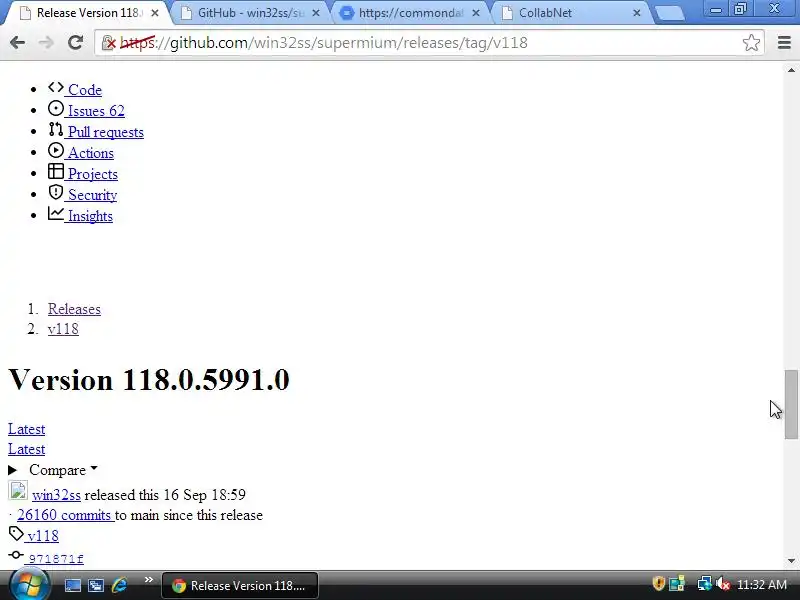Click the broken avatar image next to win32ss
Image resolution: width=800 pixels, height=600 pixels.
coord(18,491)
